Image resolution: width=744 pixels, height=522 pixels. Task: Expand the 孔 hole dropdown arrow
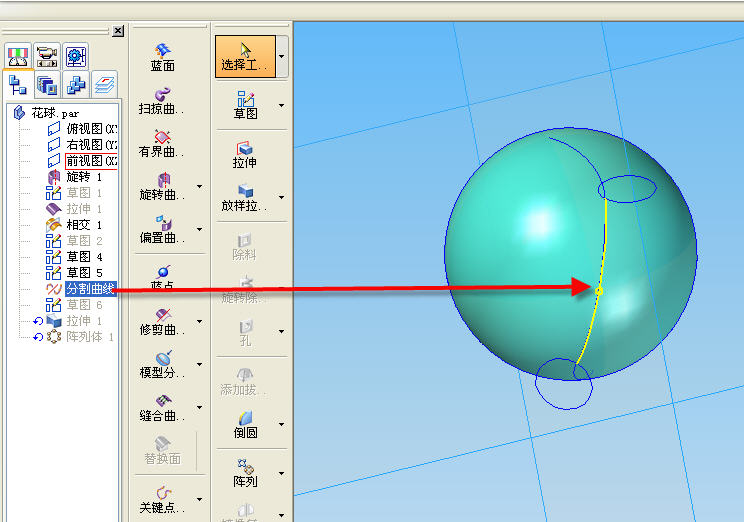coord(282,331)
